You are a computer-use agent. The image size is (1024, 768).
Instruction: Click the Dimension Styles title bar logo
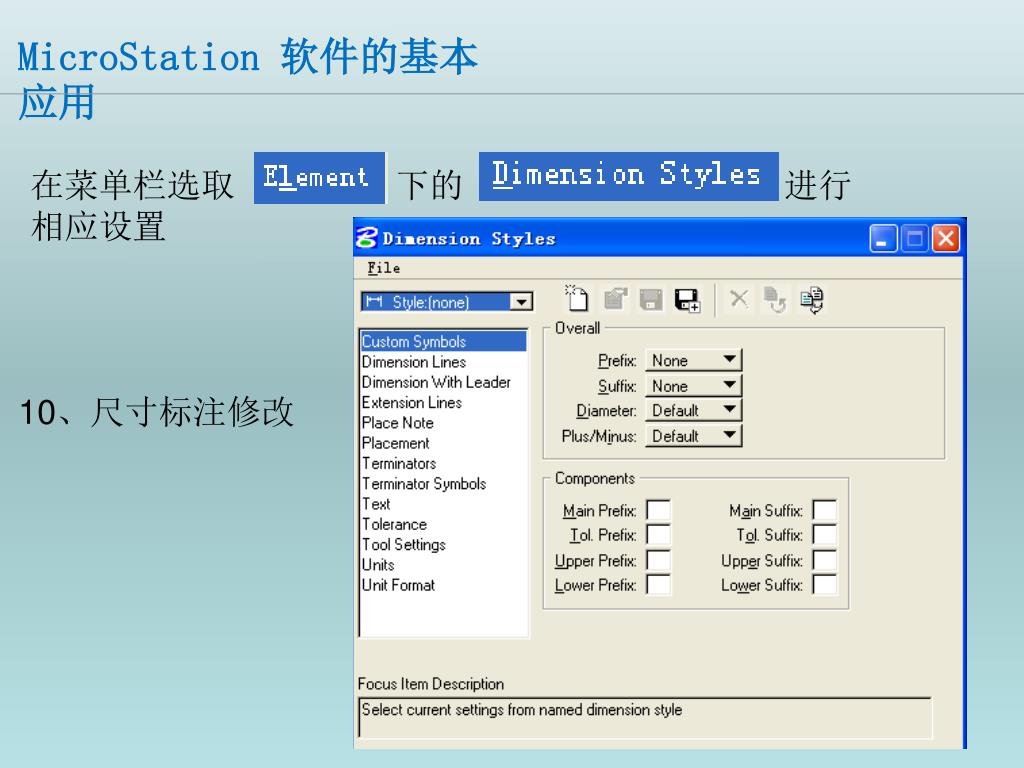point(367,238)
